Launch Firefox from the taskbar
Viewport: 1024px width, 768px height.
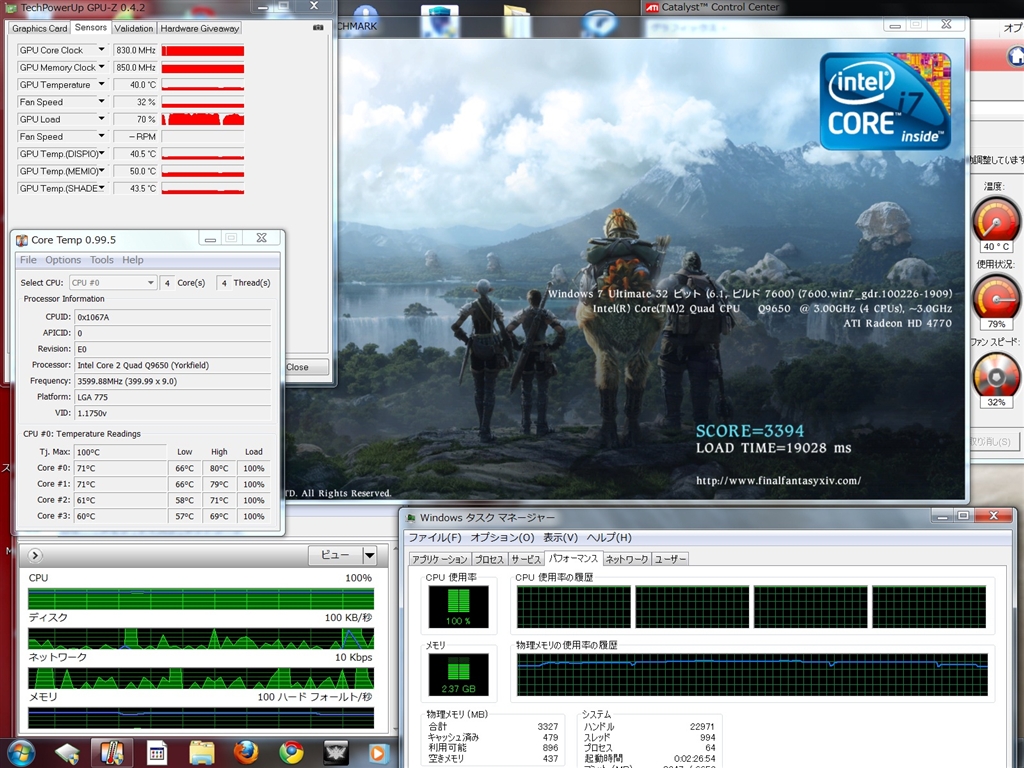tap(246, 751)
